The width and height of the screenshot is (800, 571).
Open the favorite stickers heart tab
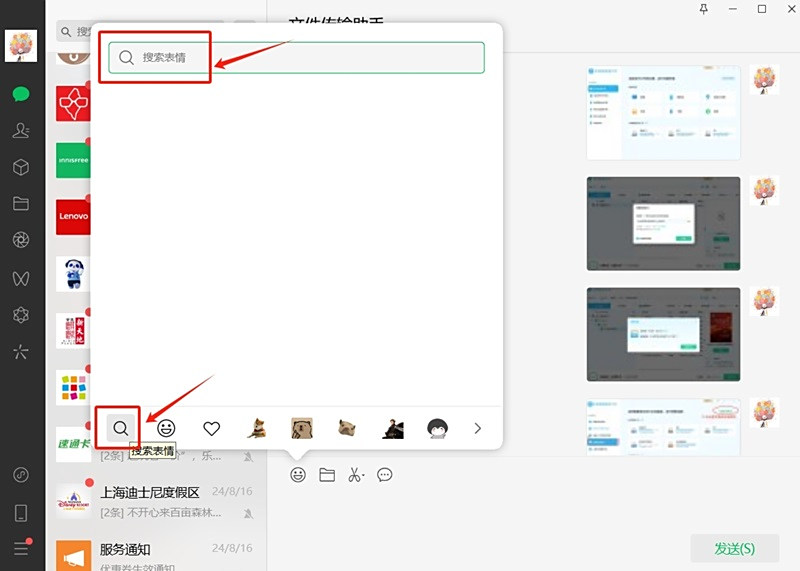pyautogui.click(x=211, y=428)
